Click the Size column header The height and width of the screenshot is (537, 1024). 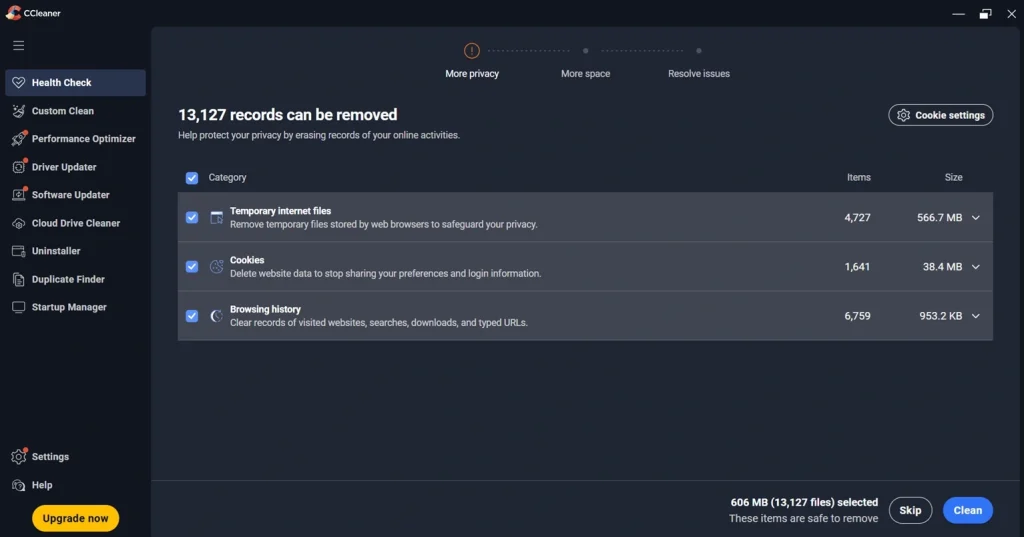pyautogui.click(x=953, y=177)
